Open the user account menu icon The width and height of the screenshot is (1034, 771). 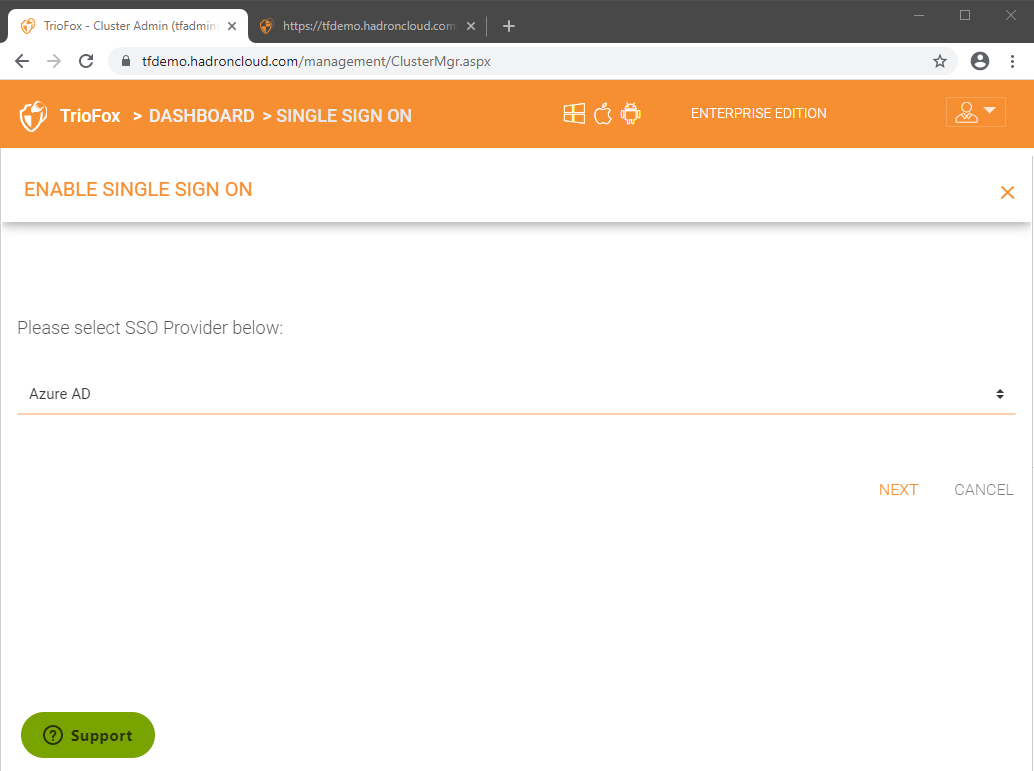[975, 112]
